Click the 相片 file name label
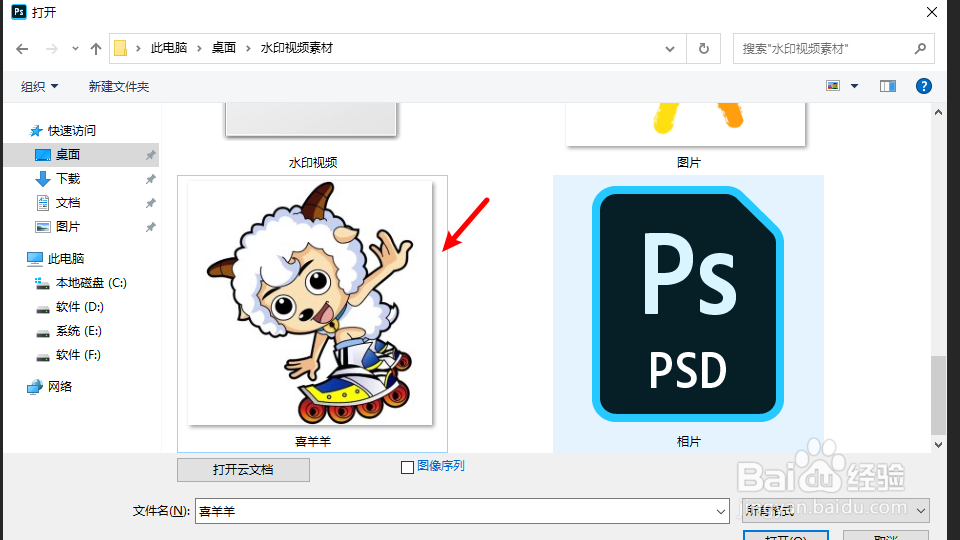Screen dimensions: 960x540 tap(688, 441)
